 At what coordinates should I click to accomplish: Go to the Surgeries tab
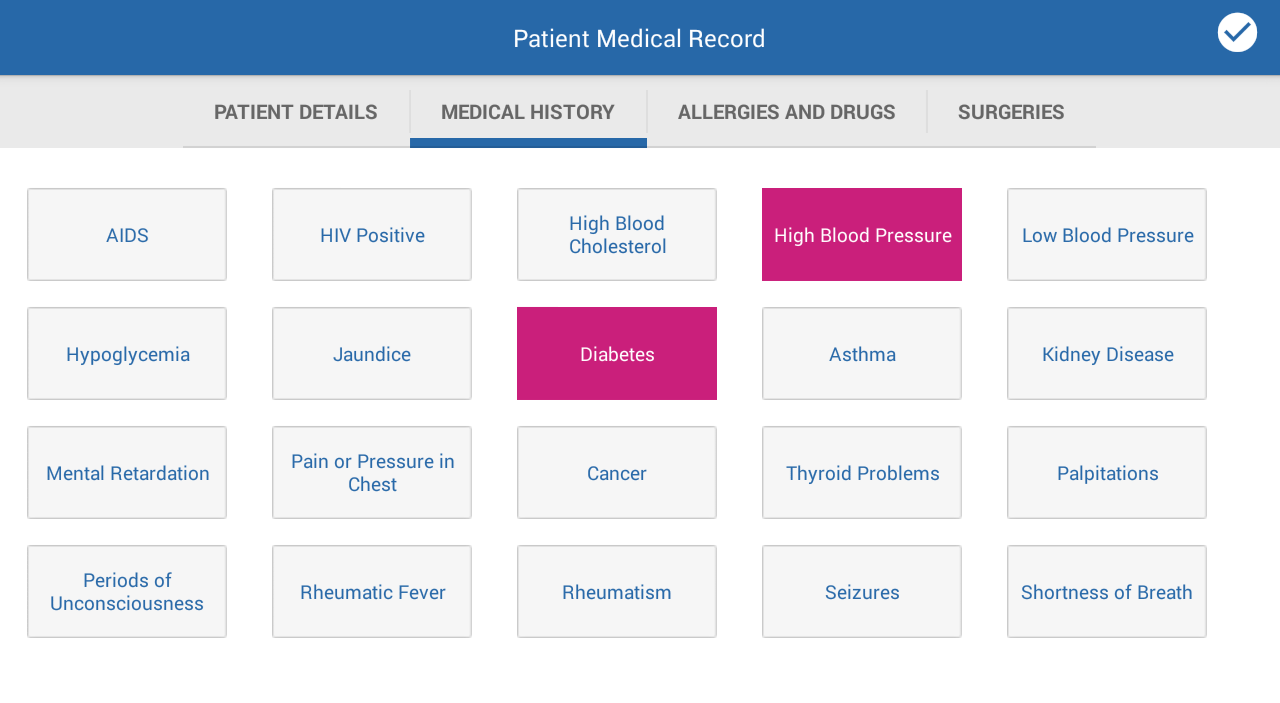point(1011,112)
